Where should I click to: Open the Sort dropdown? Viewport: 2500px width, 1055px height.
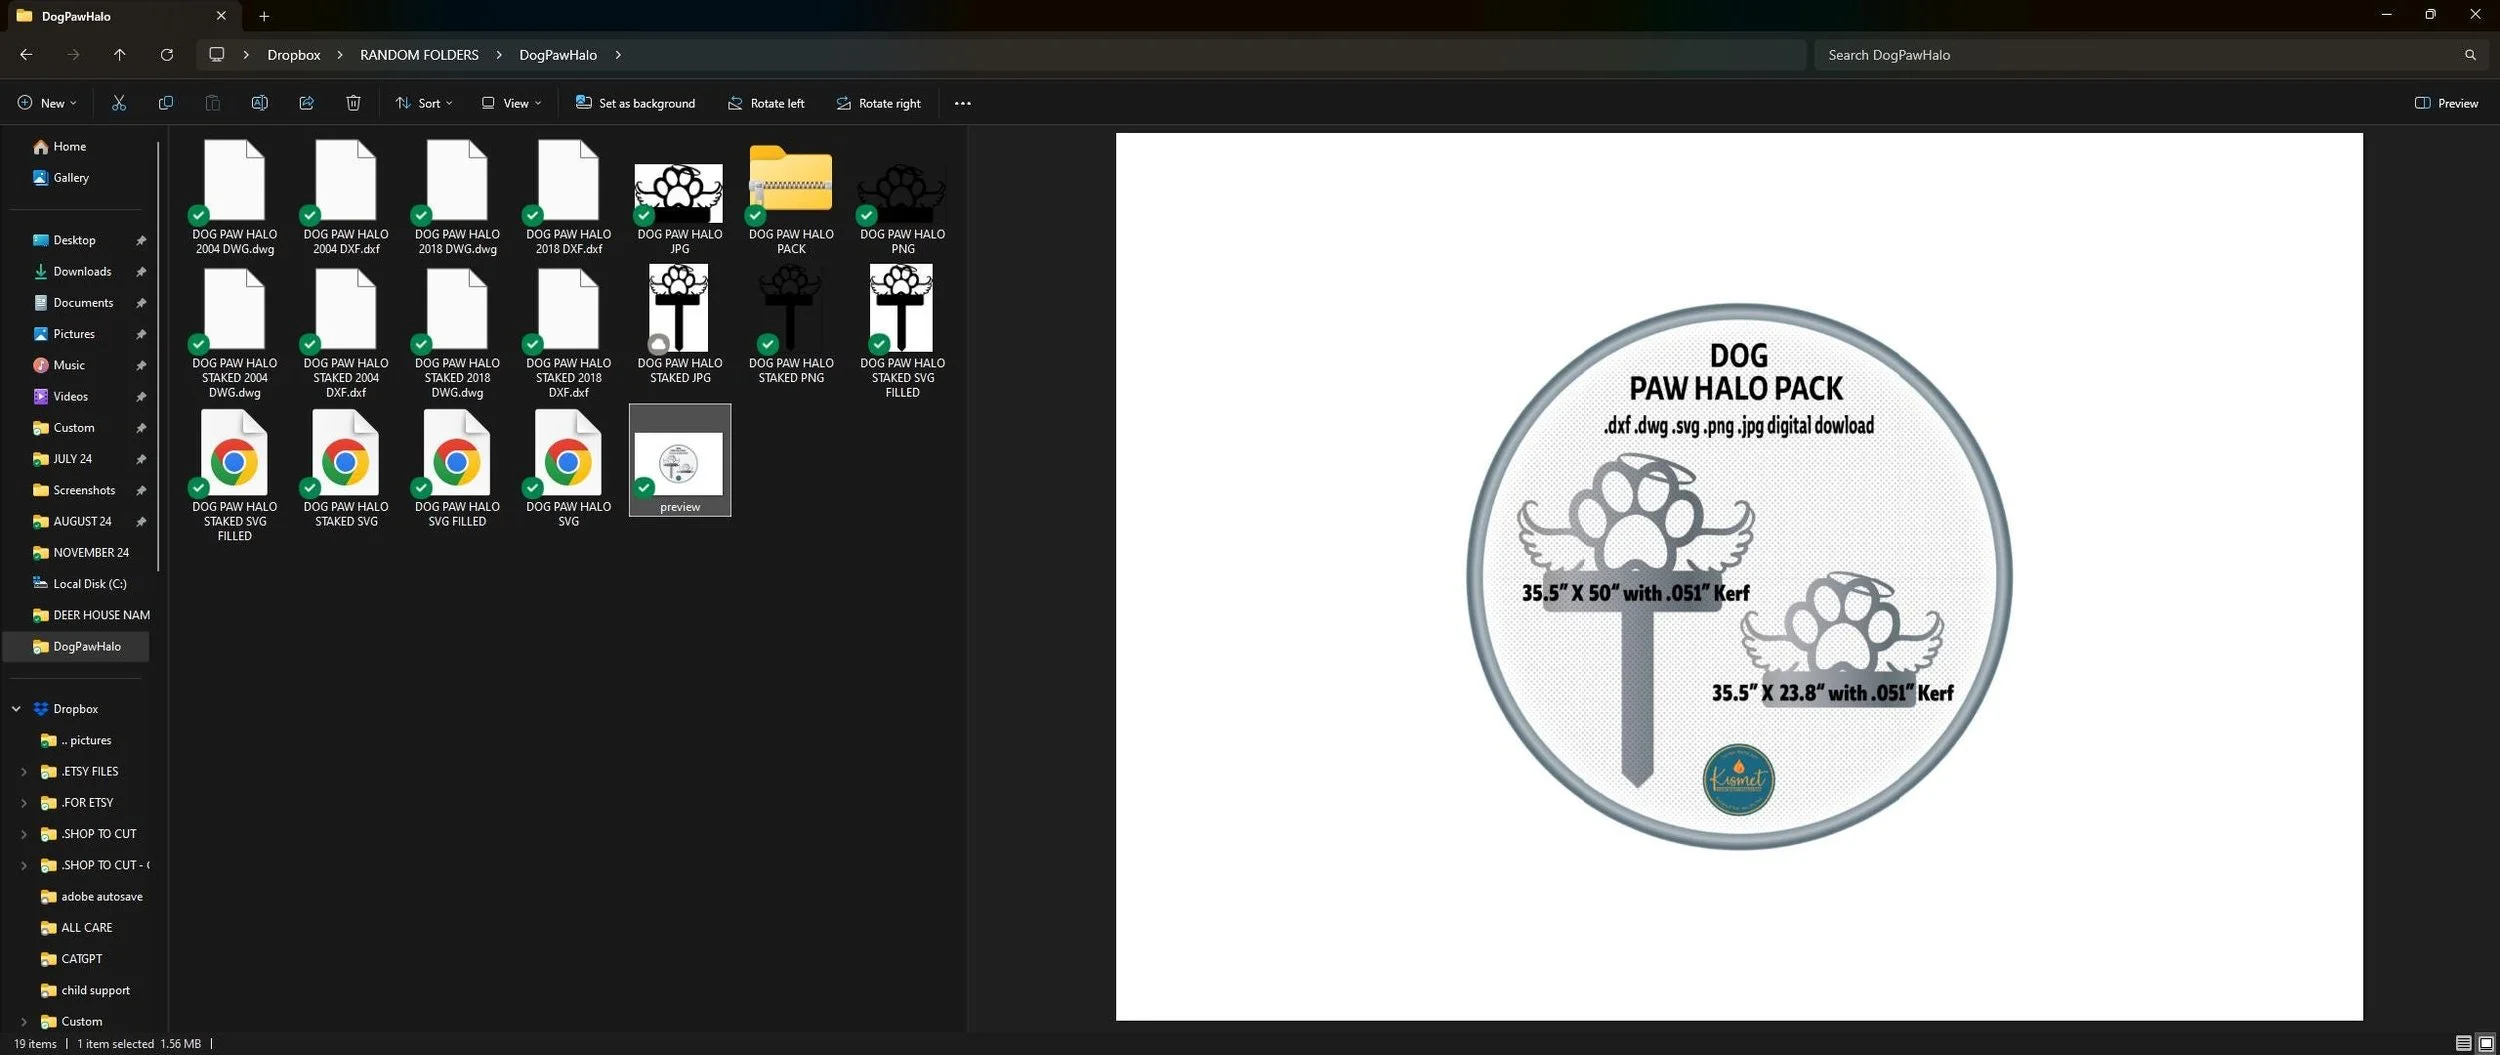point(424,103)
